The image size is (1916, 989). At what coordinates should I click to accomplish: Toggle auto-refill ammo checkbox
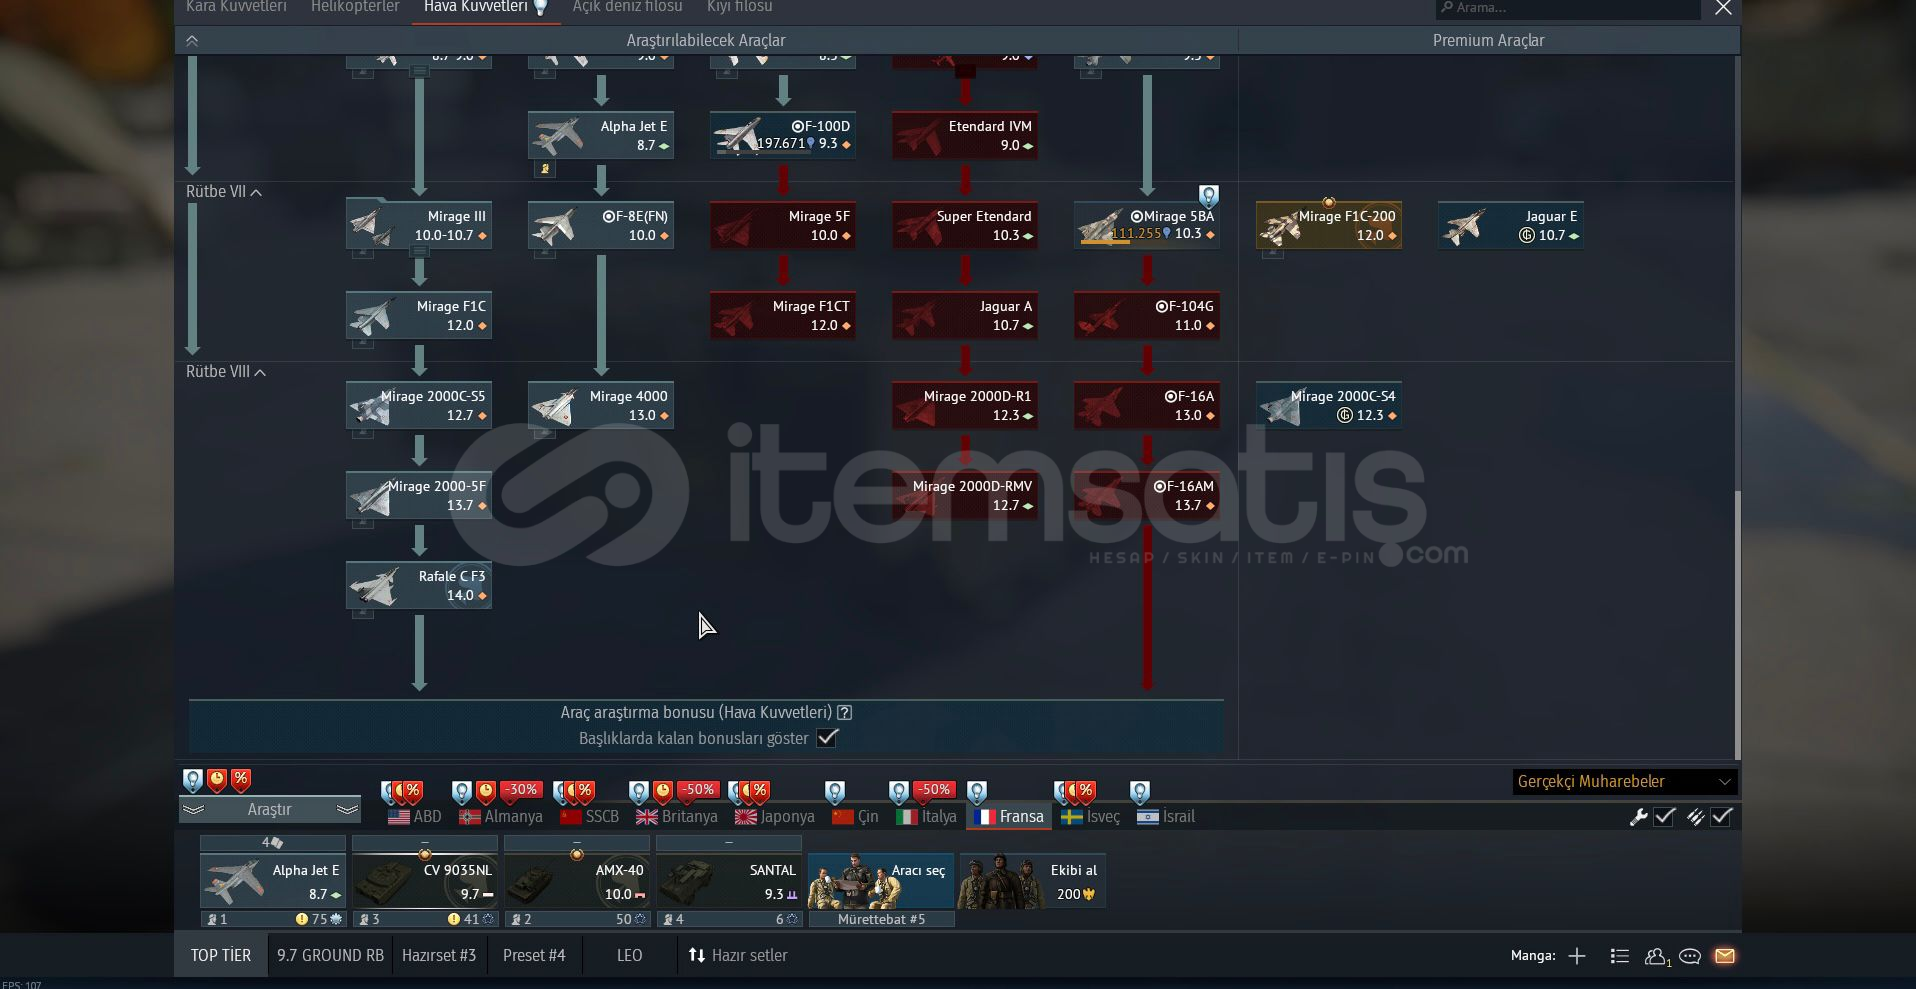1722,817
